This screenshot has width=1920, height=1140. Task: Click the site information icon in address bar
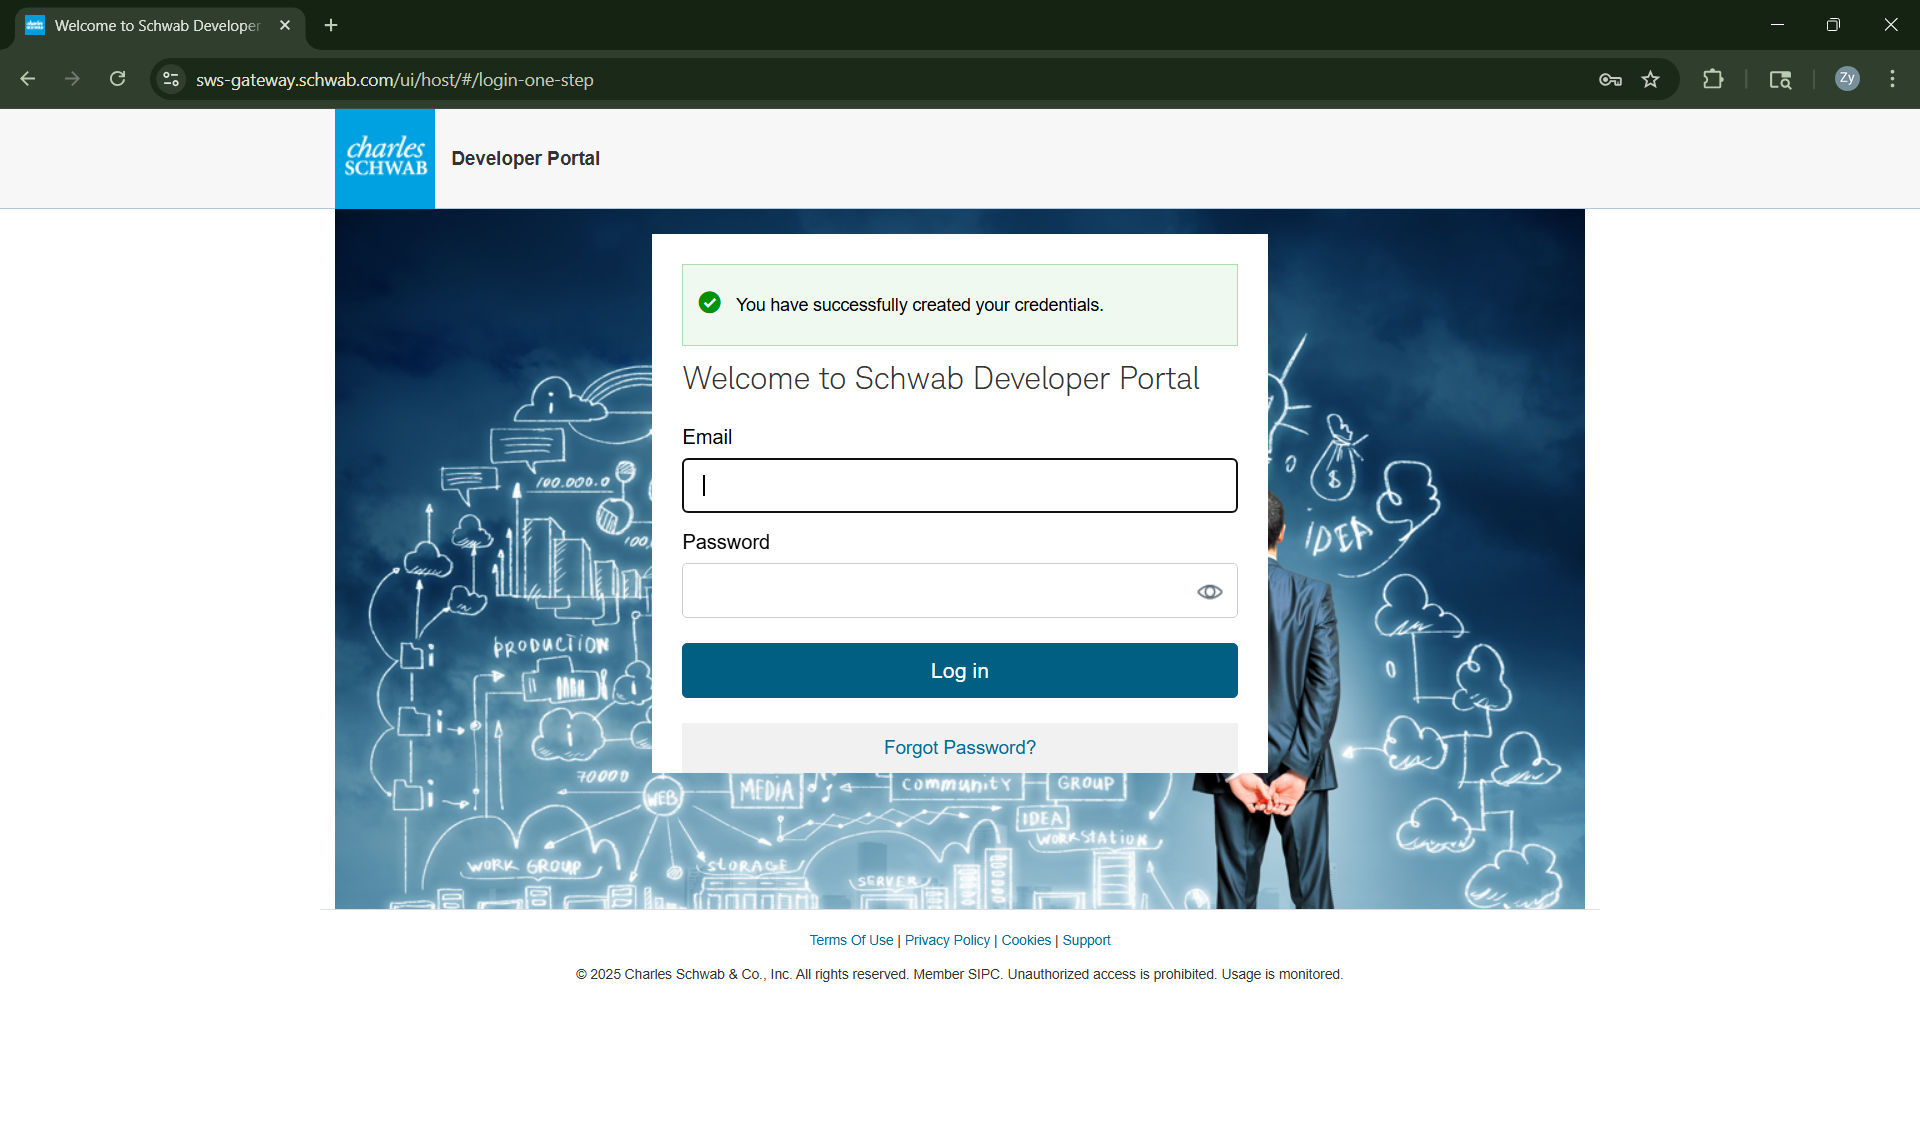tap(170, 79)
